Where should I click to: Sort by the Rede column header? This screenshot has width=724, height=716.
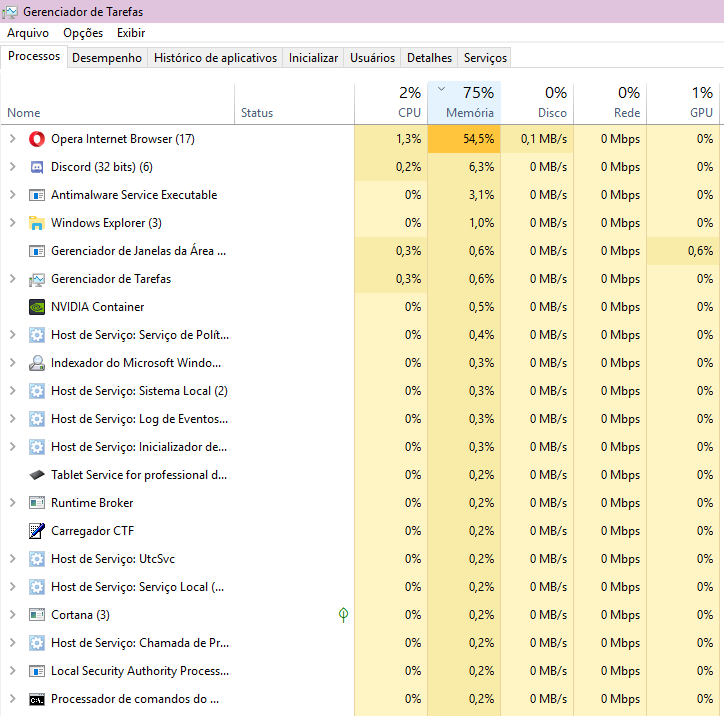pyautogui.click(x=610, y=103)
